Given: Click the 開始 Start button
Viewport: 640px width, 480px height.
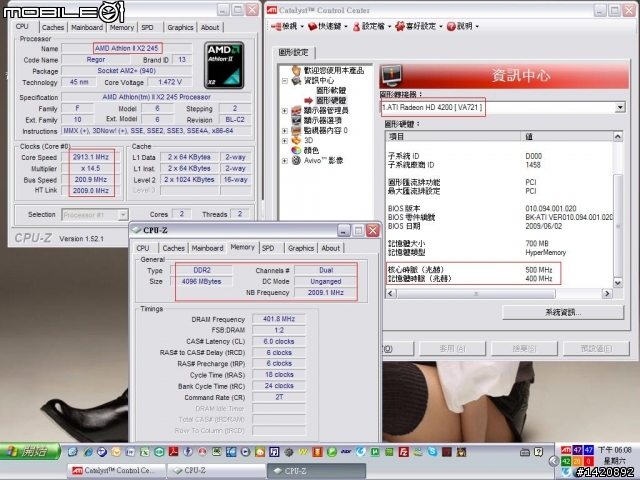Looking at the screenshot, I should (x=30, y=451).
